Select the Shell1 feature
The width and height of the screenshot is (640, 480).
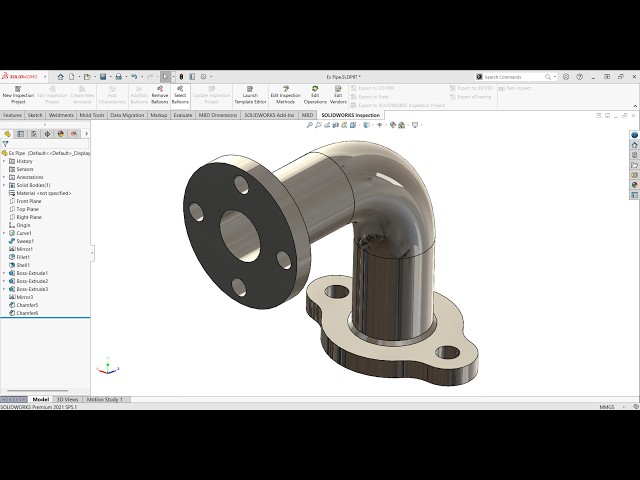tap(20, 265)
